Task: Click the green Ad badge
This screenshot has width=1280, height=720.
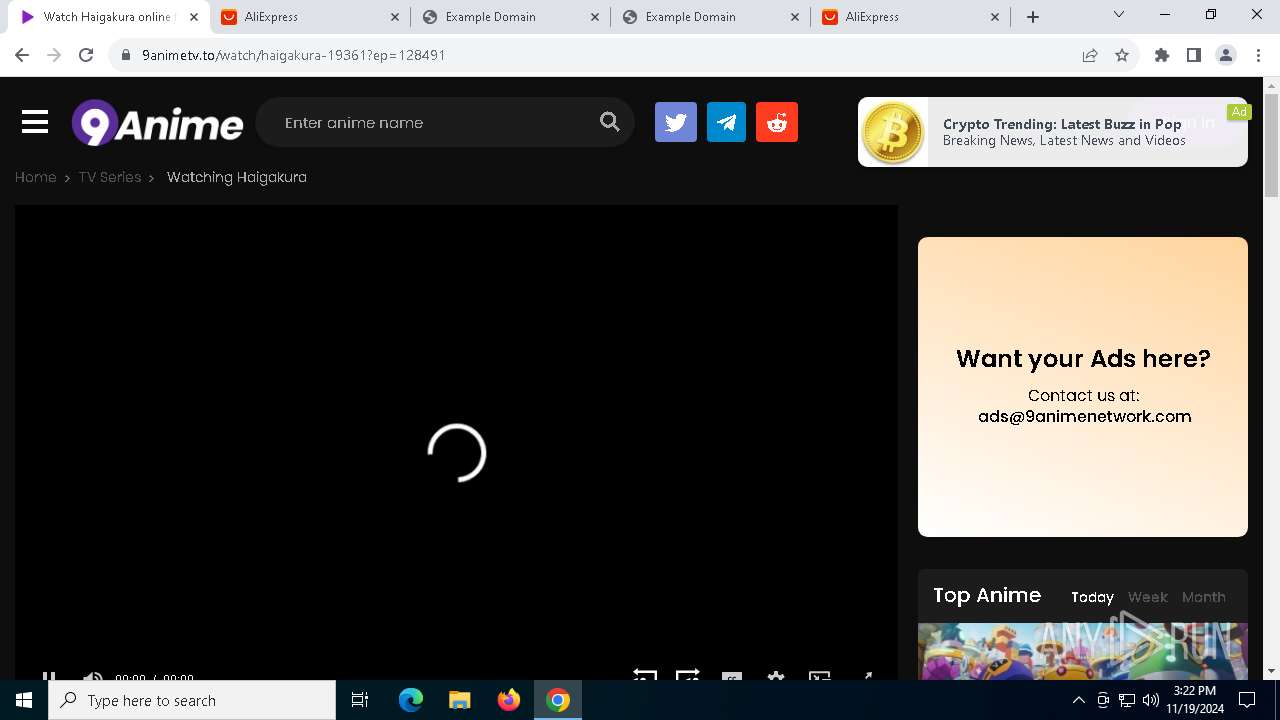Action: pos(1239,112)
